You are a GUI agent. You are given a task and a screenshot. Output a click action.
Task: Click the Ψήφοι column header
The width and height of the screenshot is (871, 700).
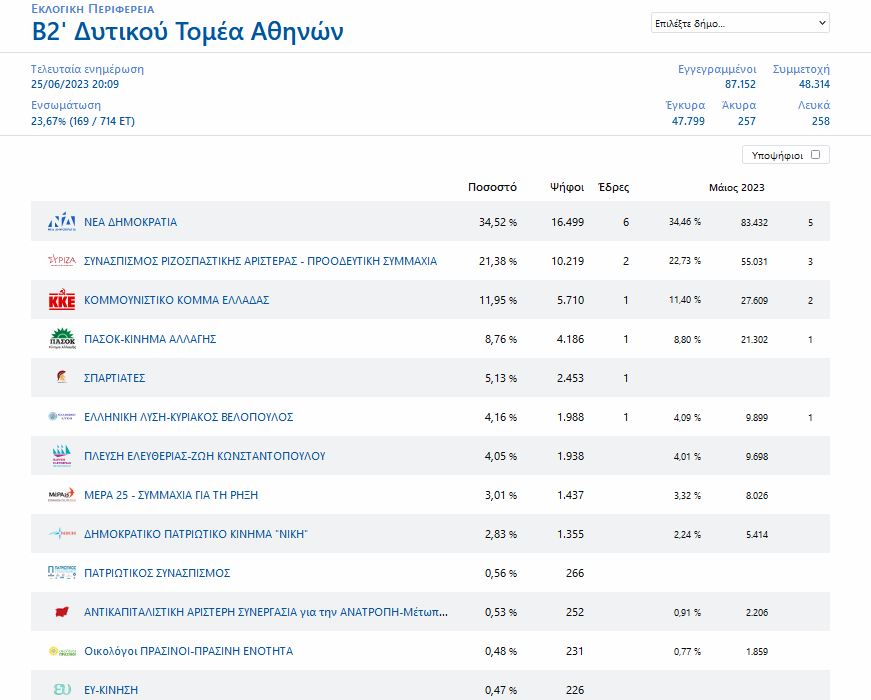click(x=567, y=187)
